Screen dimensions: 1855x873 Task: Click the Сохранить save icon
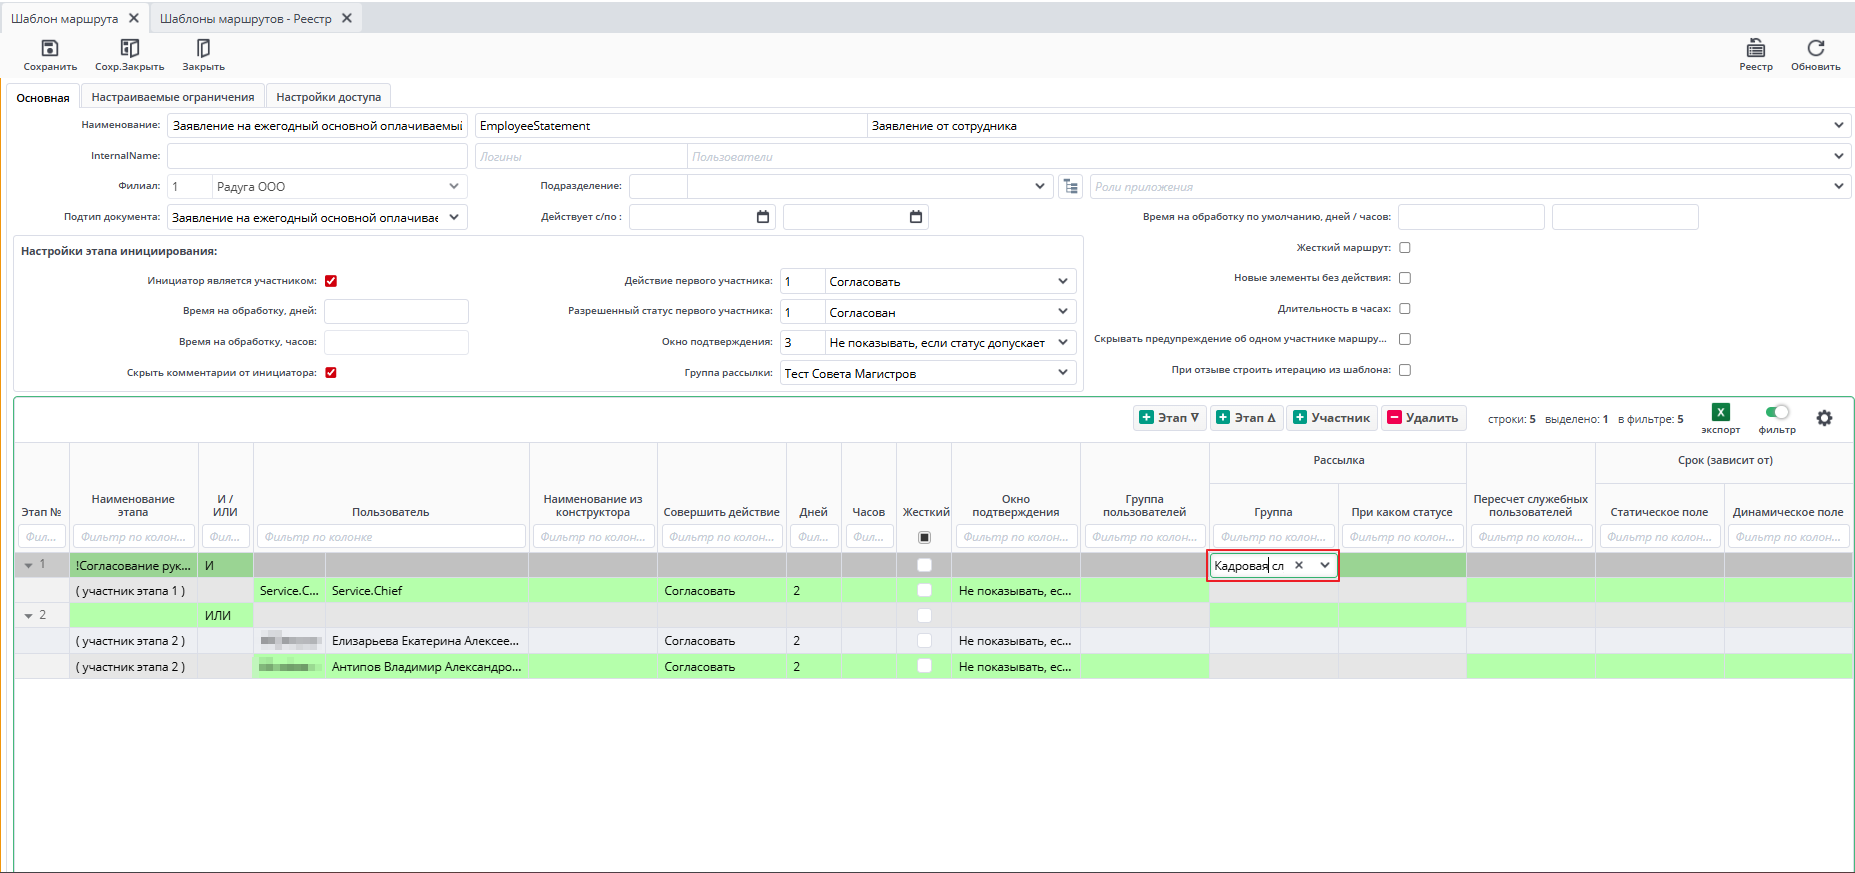tap(50, 49)
